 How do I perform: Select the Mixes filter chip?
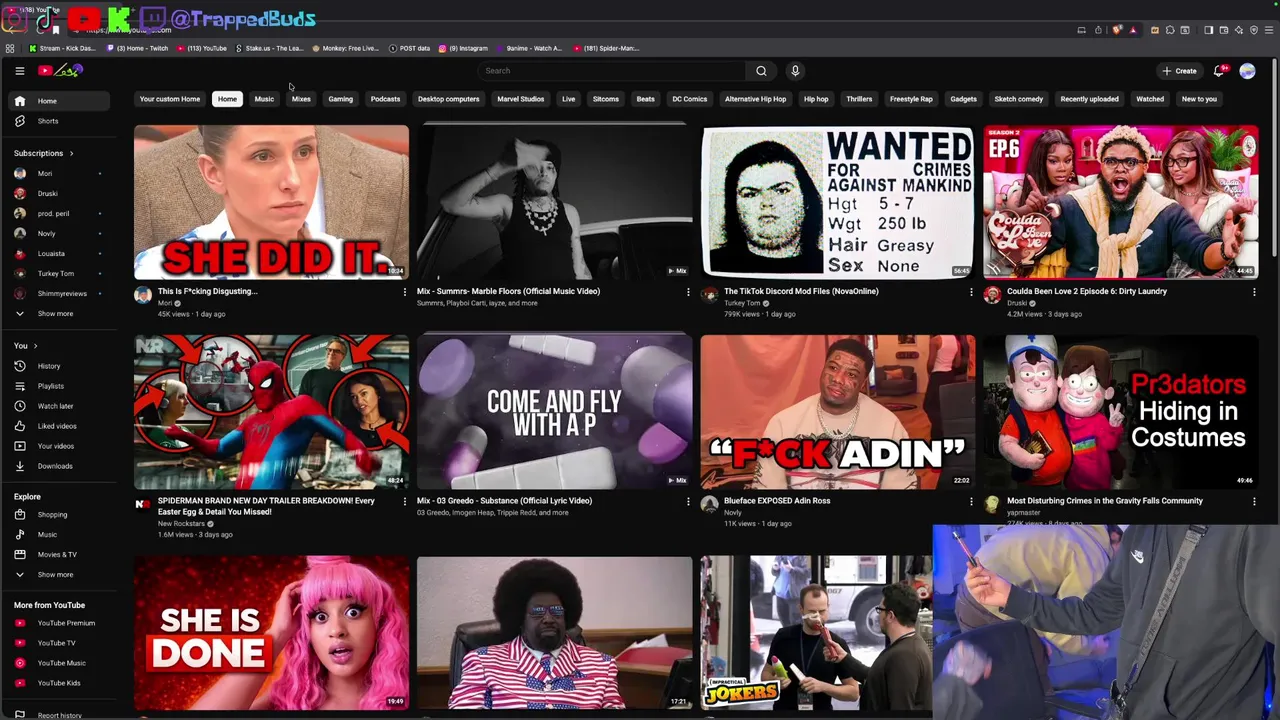[x=301, y=99]
